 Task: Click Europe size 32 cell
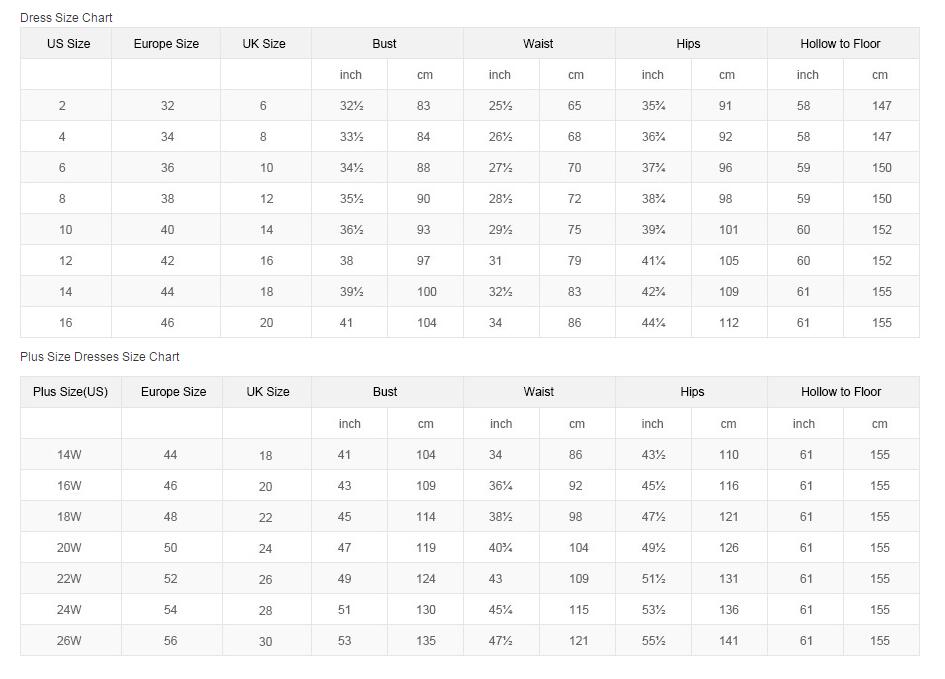(167, 106)
